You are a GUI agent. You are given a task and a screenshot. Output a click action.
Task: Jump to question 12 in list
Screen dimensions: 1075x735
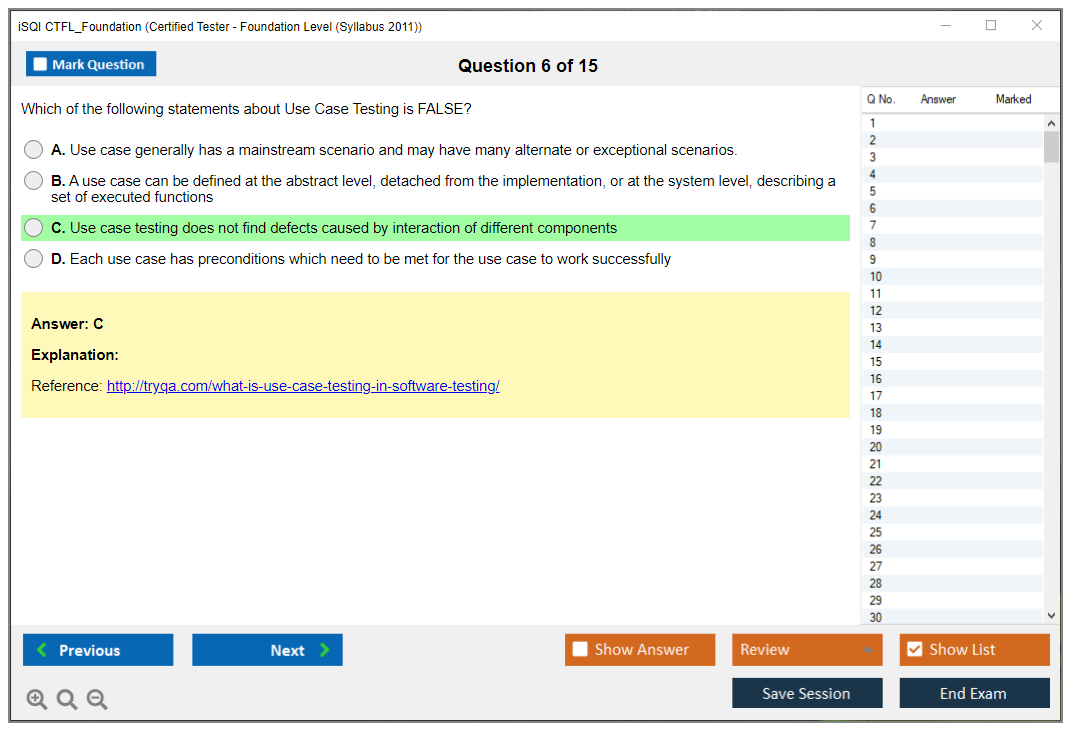coord(876,311)
